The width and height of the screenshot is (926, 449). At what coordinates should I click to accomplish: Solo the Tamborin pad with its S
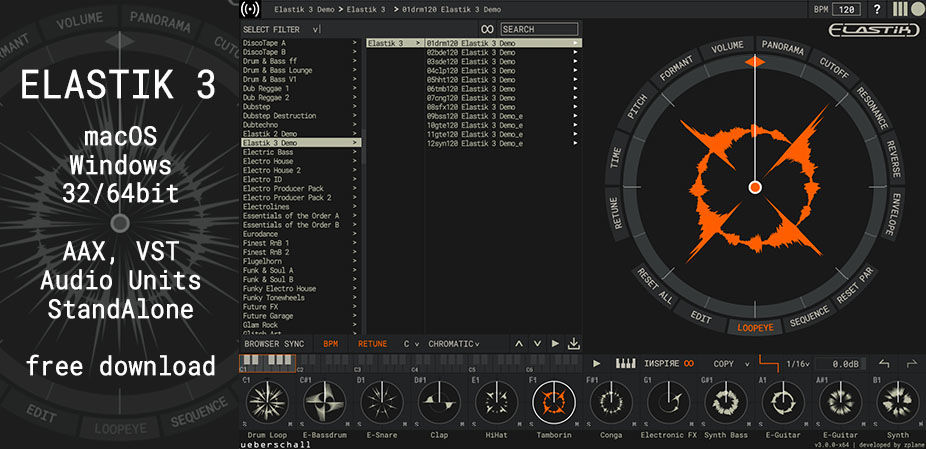(x=531, y=424)
